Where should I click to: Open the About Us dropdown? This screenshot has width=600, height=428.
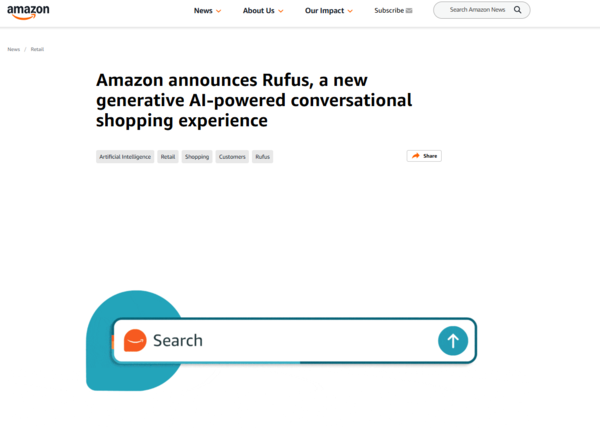click(263, 11)
